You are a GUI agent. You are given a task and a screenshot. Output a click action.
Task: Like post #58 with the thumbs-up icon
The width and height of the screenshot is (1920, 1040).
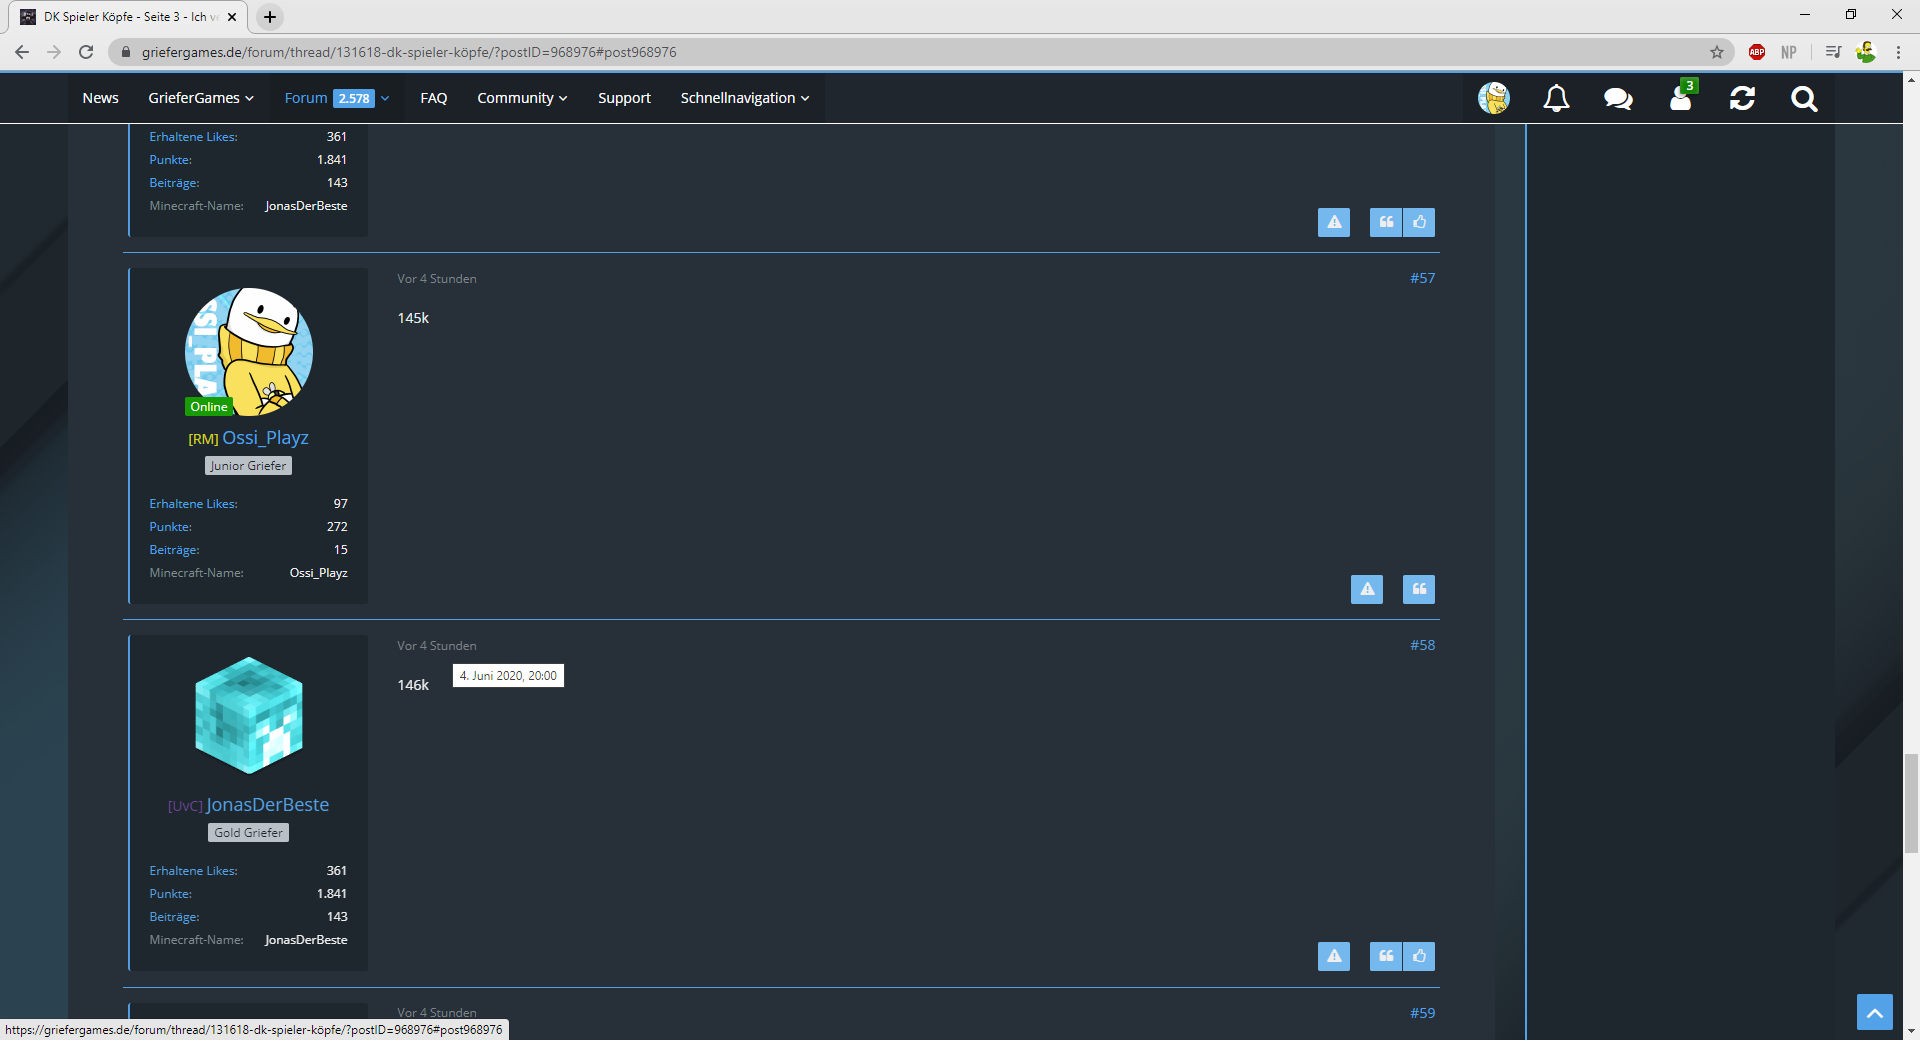point(1419,956)
